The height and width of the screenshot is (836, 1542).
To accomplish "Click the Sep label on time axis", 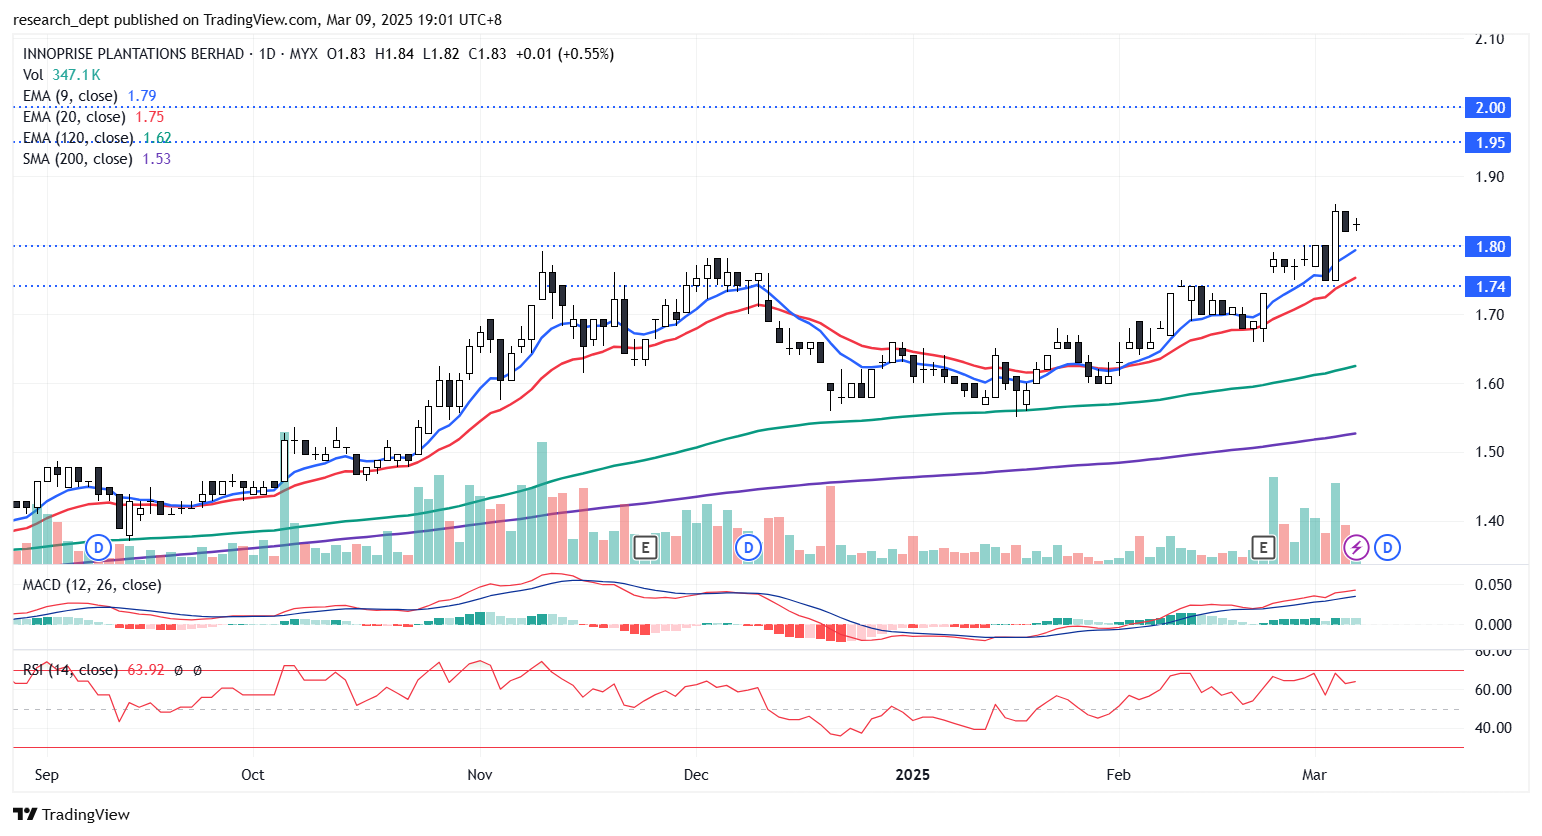I will (x=46, y=775).
